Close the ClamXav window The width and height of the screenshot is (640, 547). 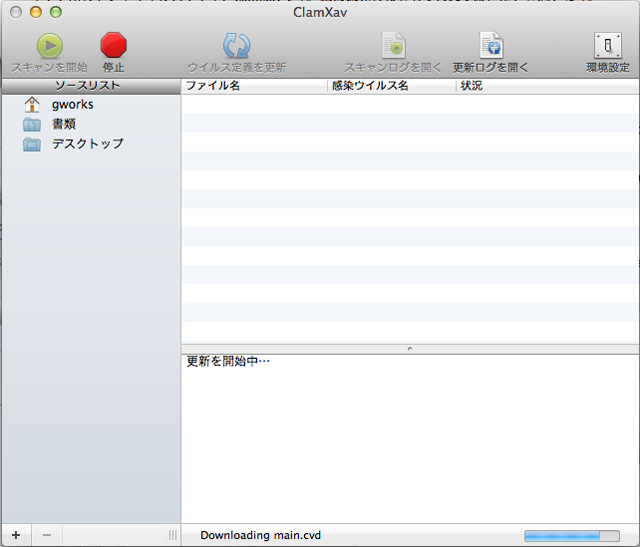pos(16,12)
